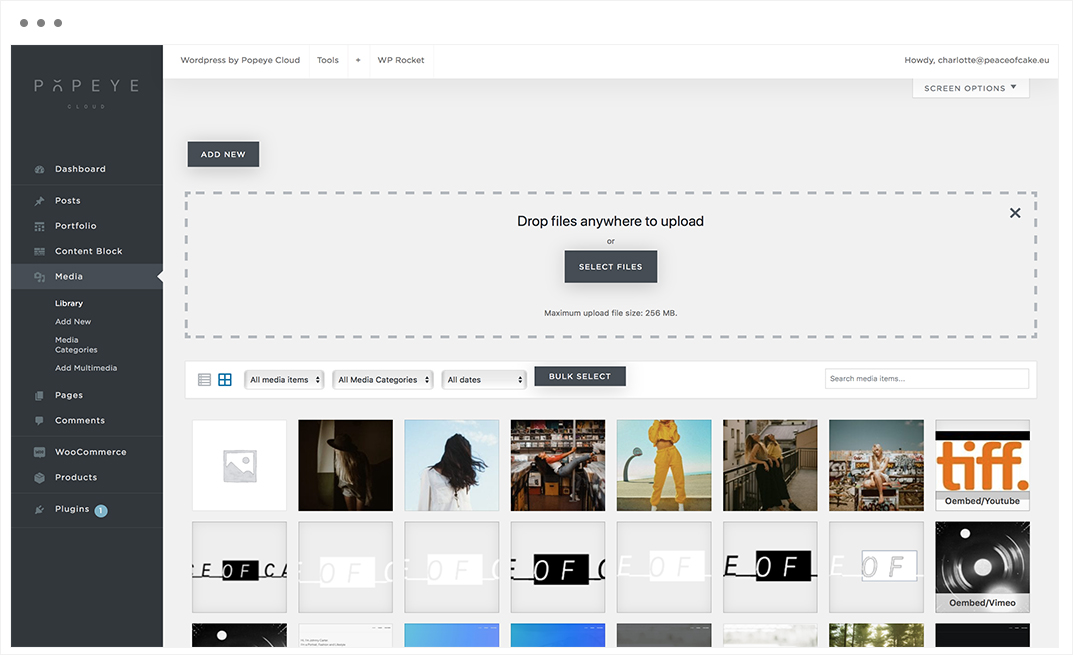Click the Media sidebar icon
Viewport: 1073px width, 655px height.
click(x=40, y=277)
